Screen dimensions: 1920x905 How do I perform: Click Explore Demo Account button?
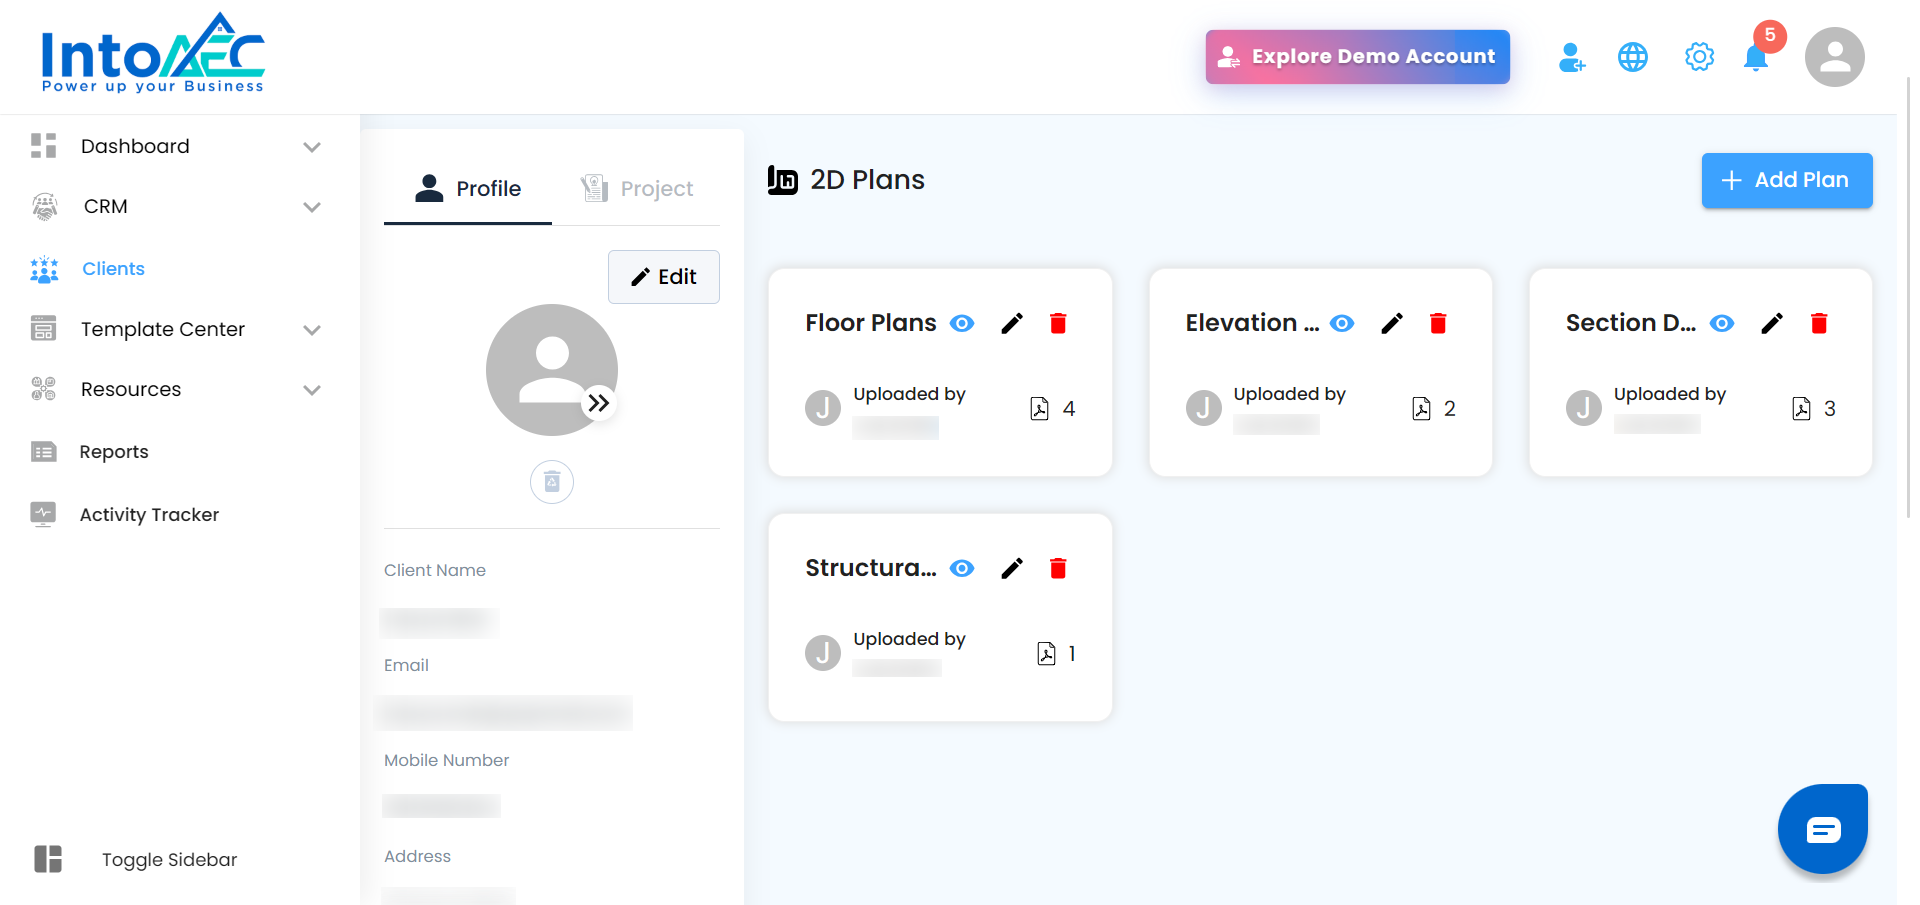point(1357,57)
